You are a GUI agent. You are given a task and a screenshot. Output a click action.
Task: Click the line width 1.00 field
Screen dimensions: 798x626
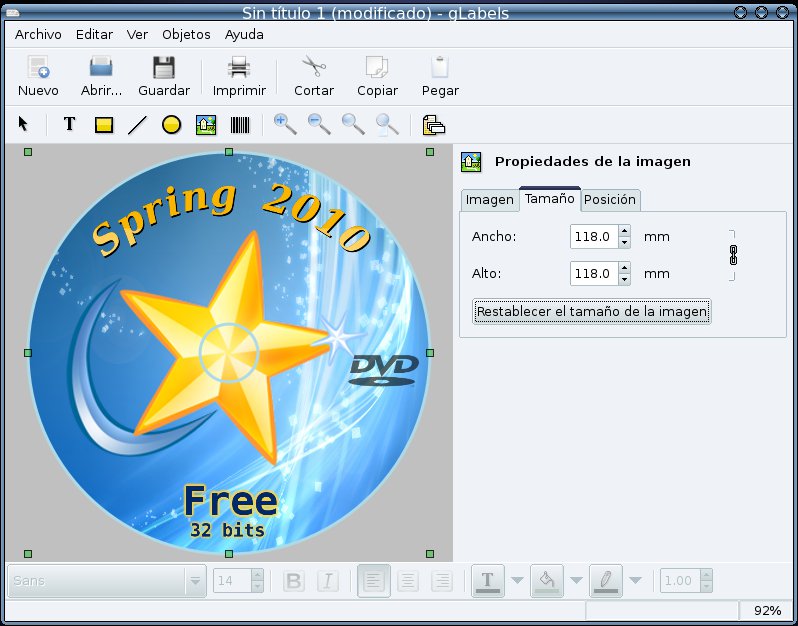click(x=680, y=581)
